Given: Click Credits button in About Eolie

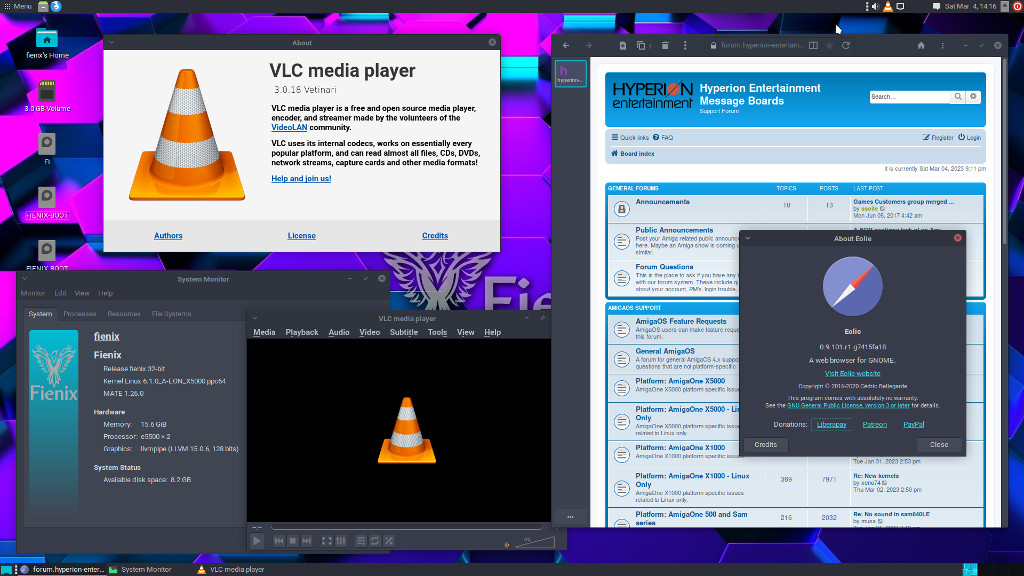Looking at the screenshot, I should pos(765,445).
